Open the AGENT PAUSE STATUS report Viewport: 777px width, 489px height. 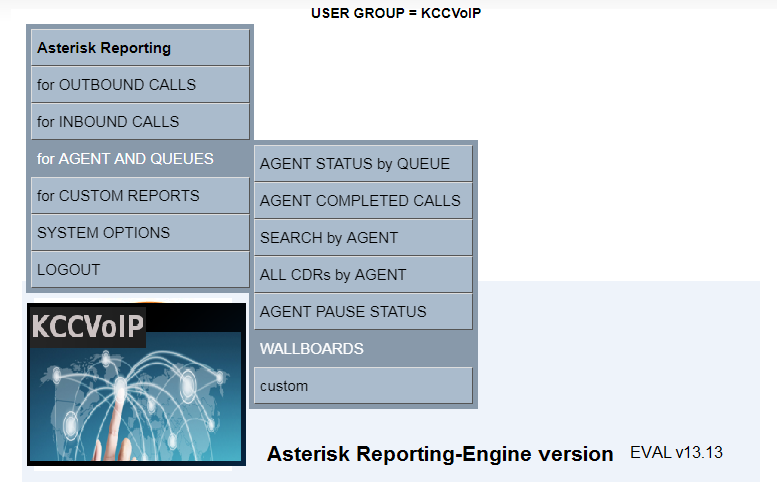coord(363,312)
